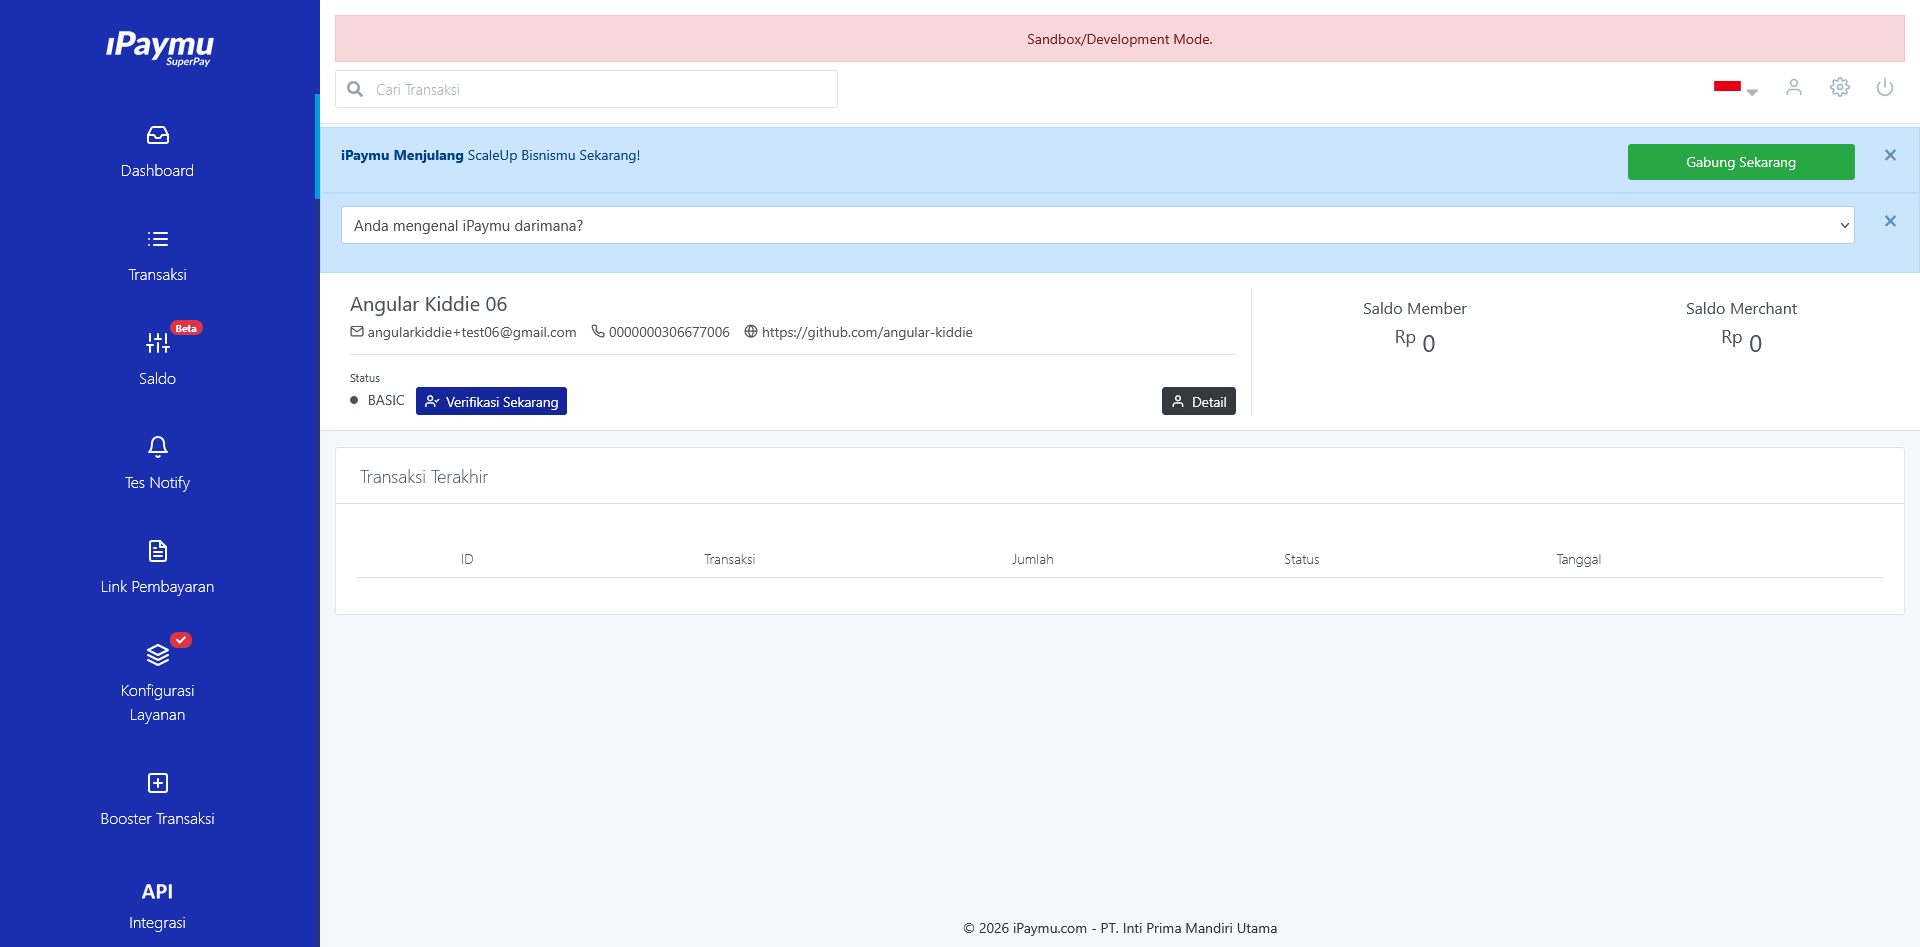
Task: Dismiss the iPaymu Menjulang banner
Action: pos(1890,155)
